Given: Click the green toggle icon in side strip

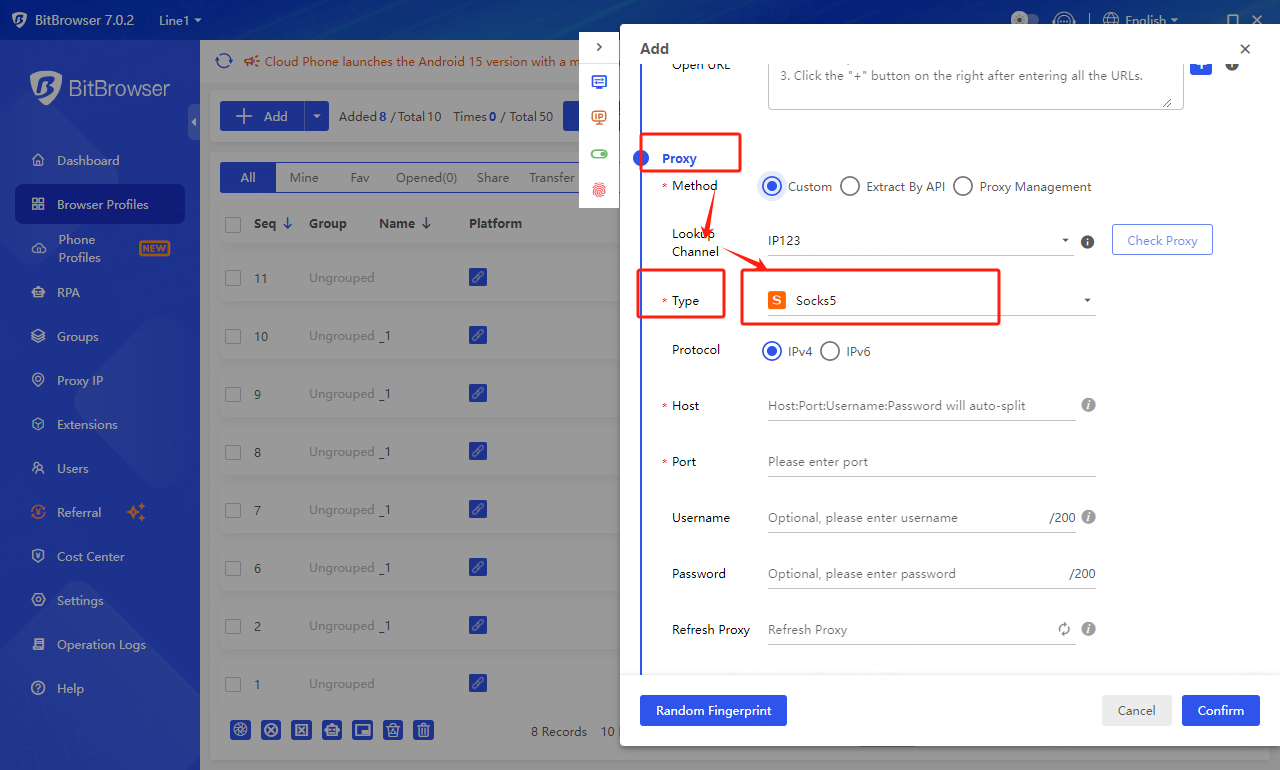Looking at the screenshot, I should [x=599, y=154].
